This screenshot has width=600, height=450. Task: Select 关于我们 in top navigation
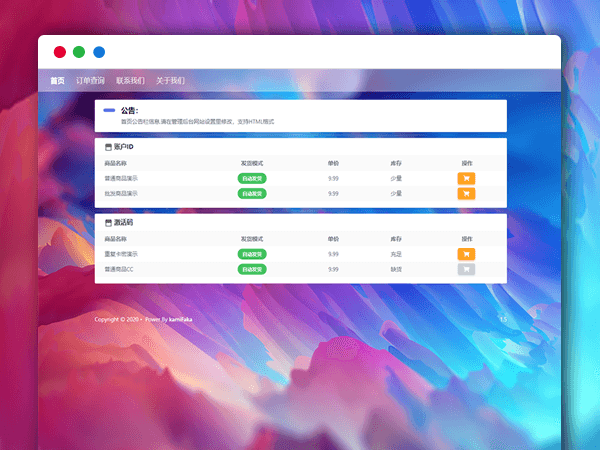pos(170,80)
